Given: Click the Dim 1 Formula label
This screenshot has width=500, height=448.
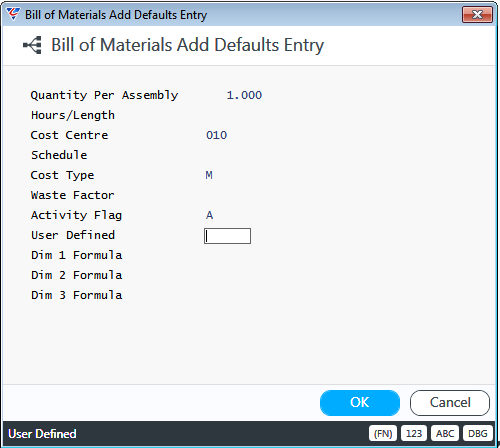Looking at the screenshot, I should tap(77, 255).
